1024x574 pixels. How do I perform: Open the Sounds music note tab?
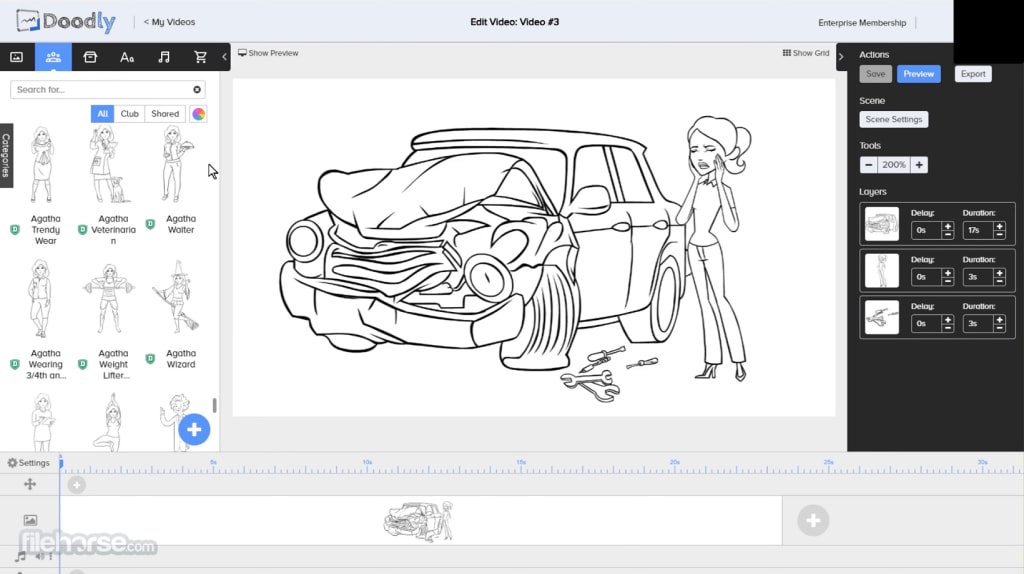pos(164,57)
